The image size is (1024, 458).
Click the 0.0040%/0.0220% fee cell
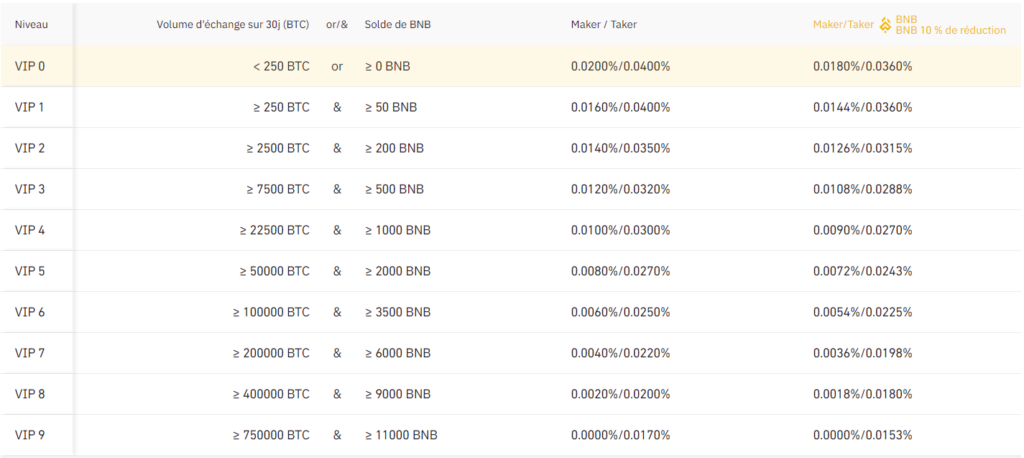click(x=620, y=353)
